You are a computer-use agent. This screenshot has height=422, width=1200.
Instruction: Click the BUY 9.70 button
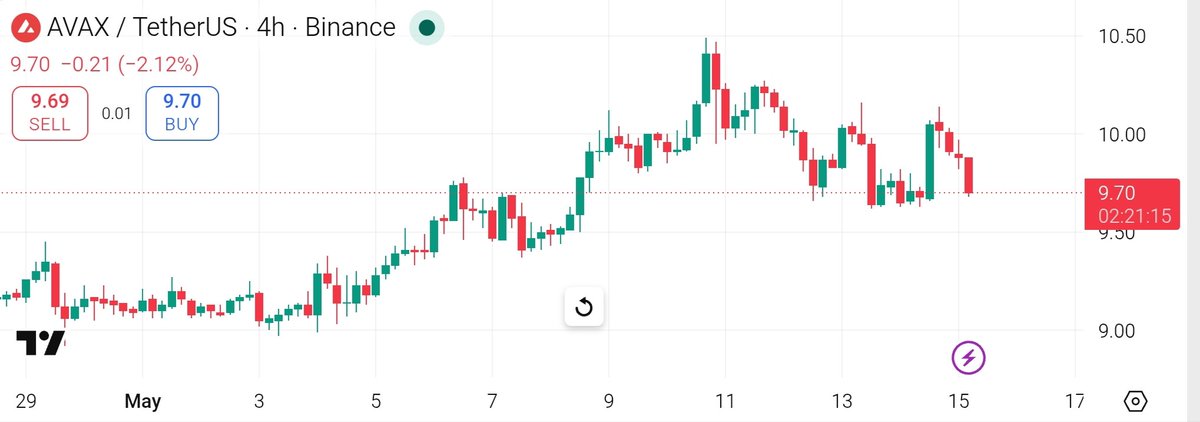182,112
